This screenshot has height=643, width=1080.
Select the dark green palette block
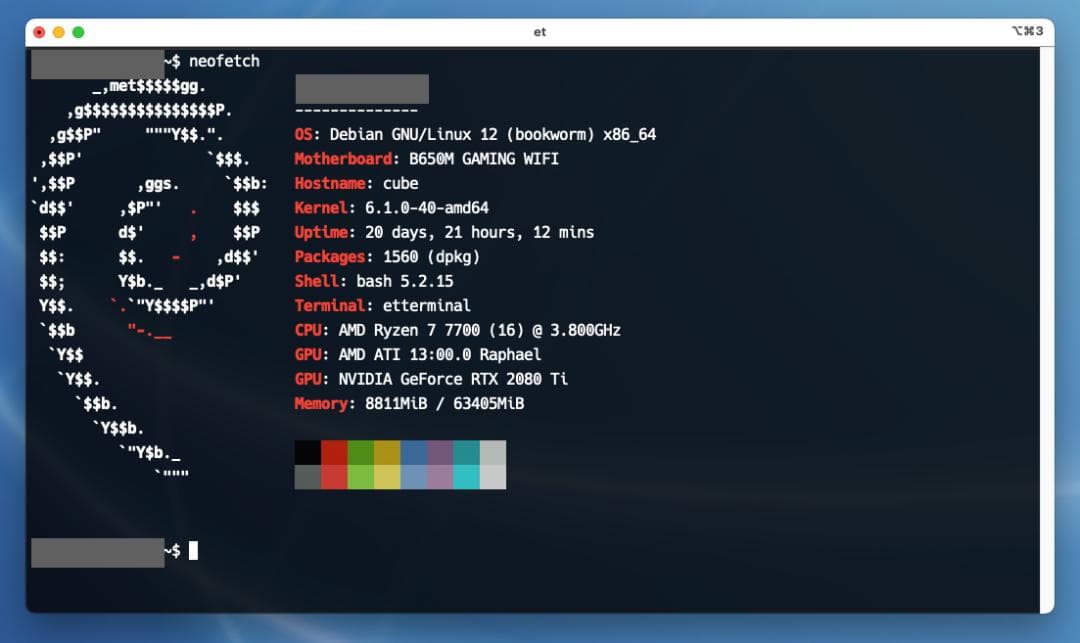[x=360, y=453]
